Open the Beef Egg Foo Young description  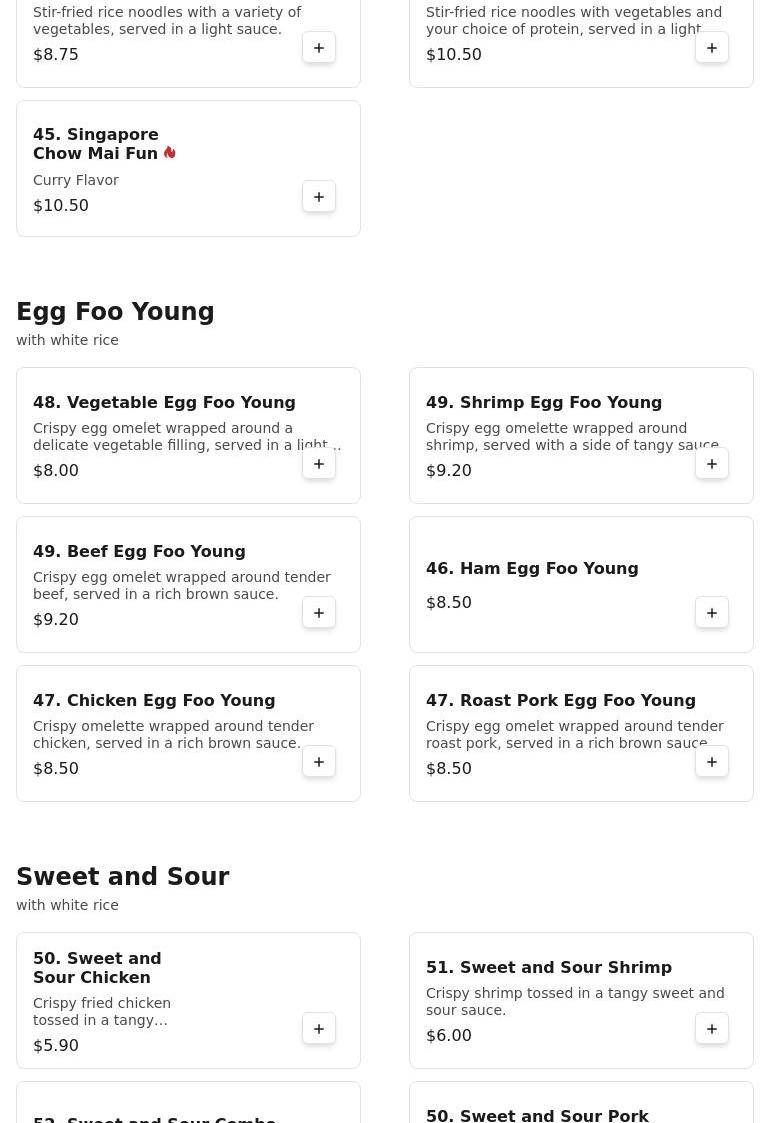point(182,585)
